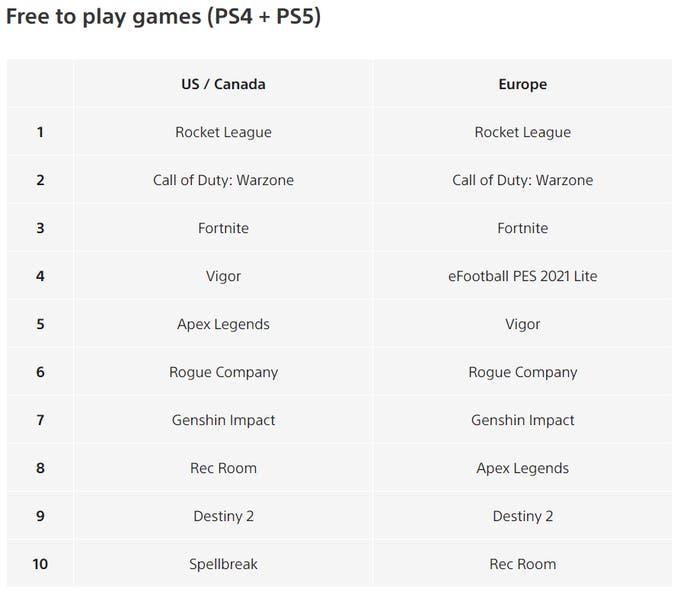Select Rocket League in Europe column

tap(522, 132)
